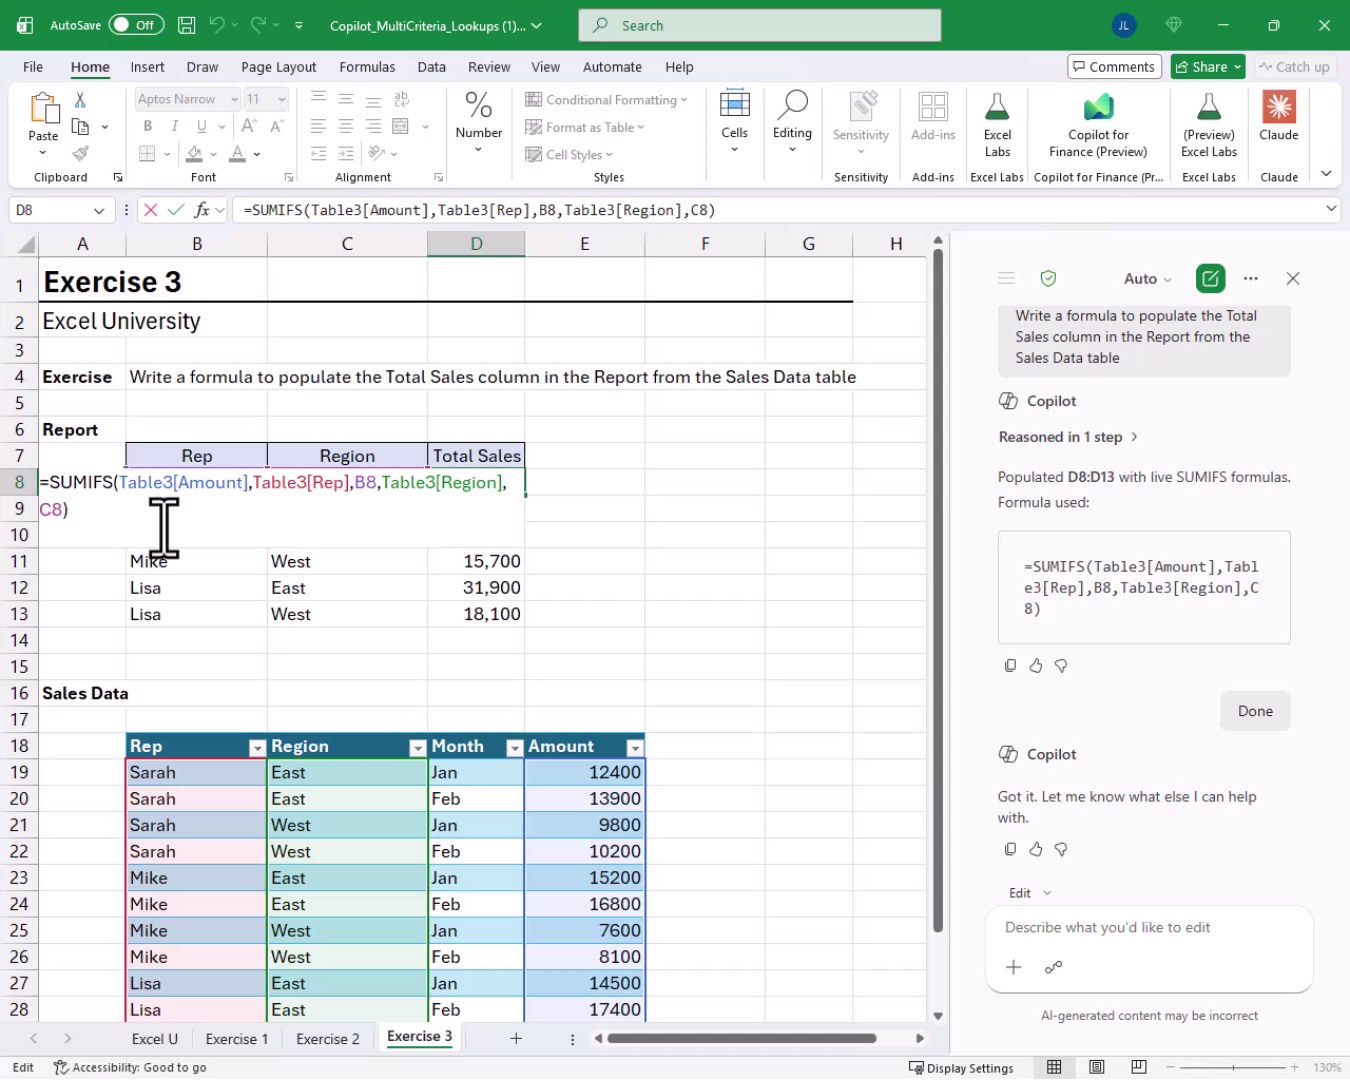Launch Copilot for Finance (Preview)
This screenshot has width=1350, height=1080.
(x=1098, y=125)
